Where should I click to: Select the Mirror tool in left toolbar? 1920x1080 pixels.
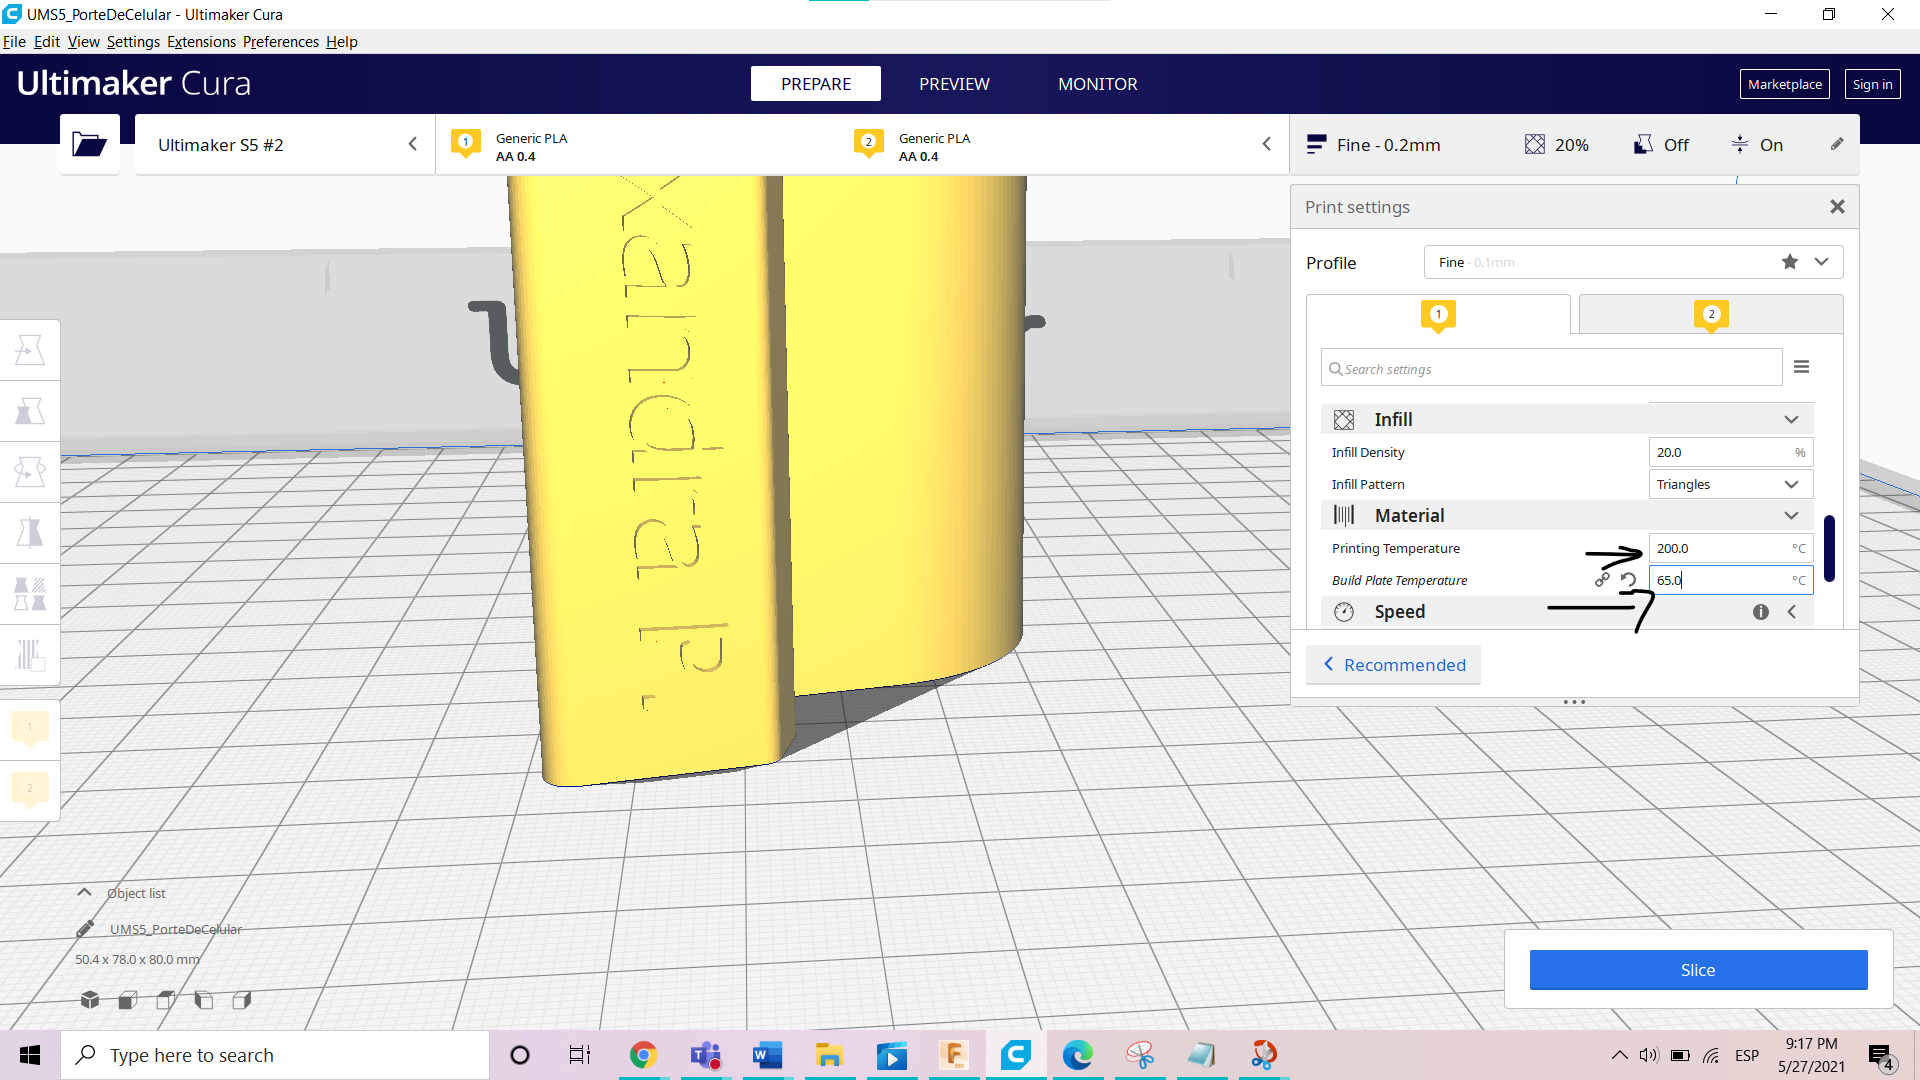[x=30, y=533]
